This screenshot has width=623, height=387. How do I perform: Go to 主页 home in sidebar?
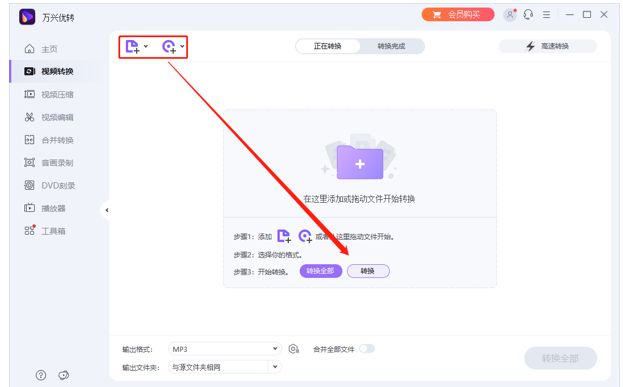[x=49, y=49]
